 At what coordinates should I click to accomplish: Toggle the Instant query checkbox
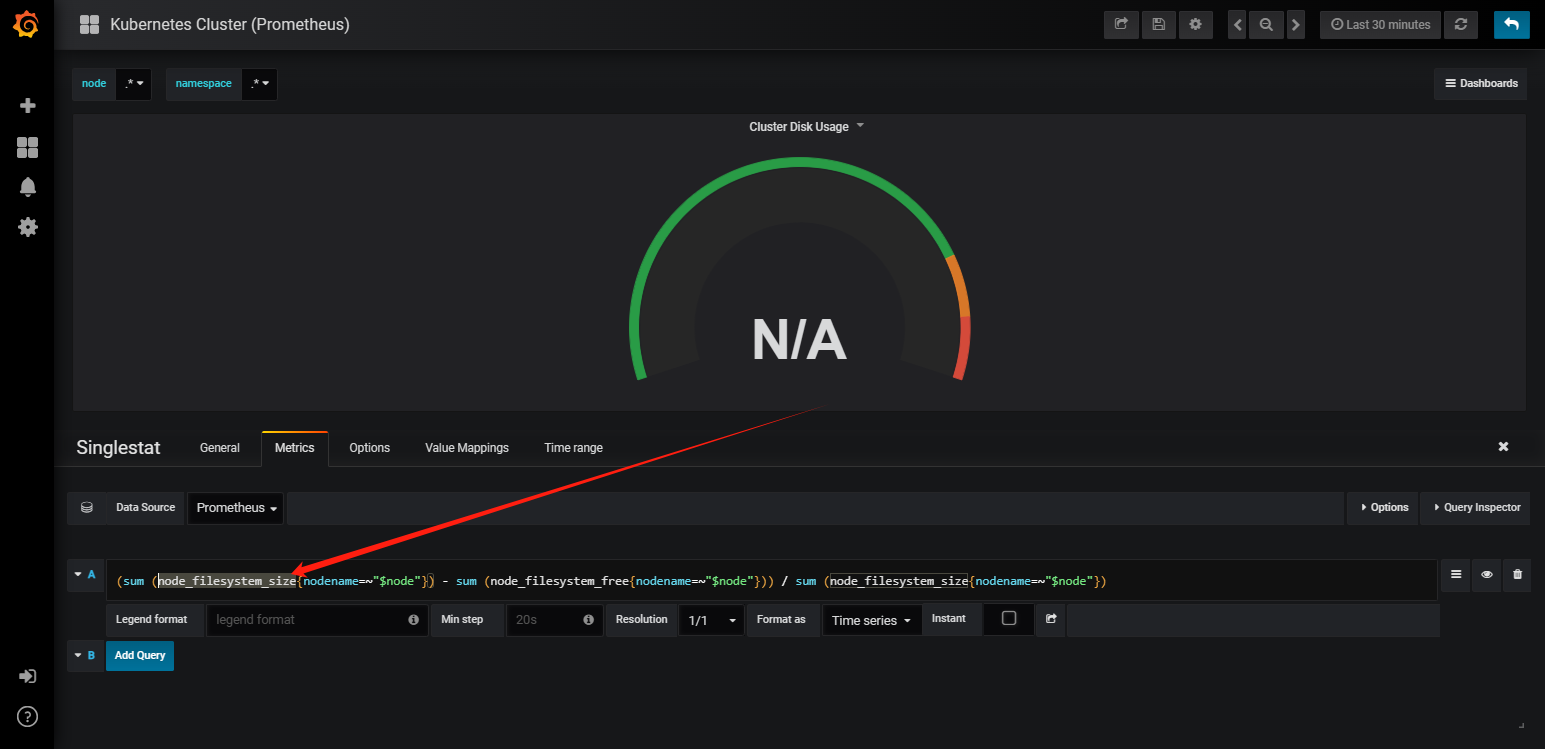(x=1009, y=618)
